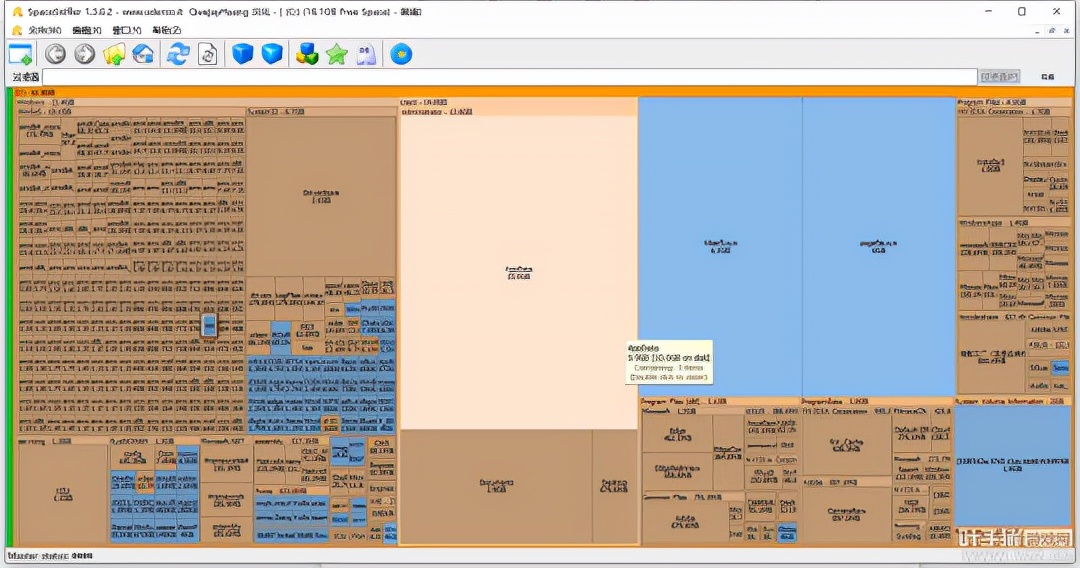Toggle the colored blocks icon
Image resolution: width=1080 pixels, height=568 pixels.
307,54
